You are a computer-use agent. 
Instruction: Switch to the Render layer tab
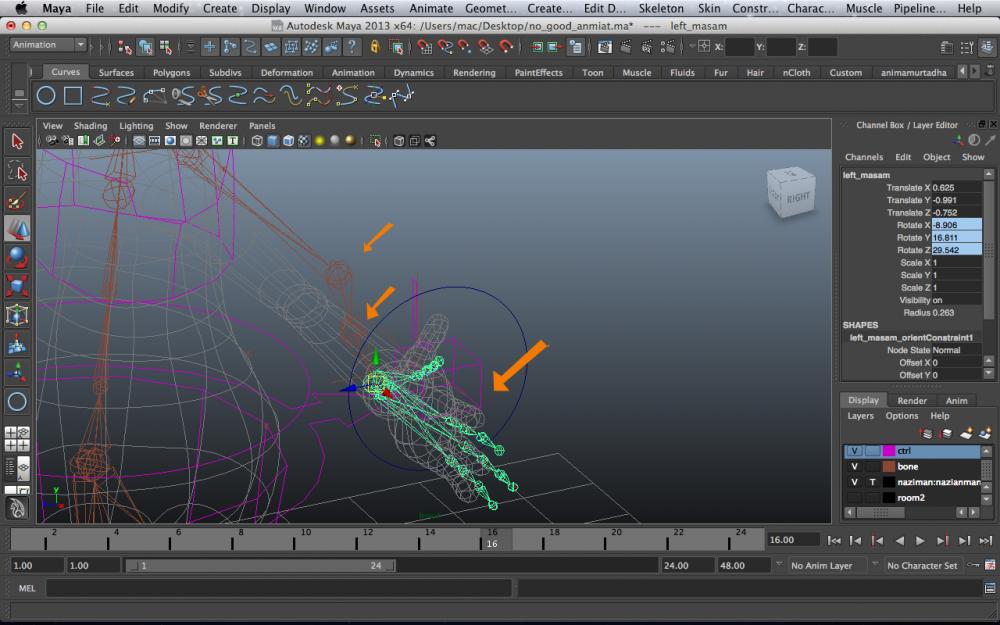[x=911, y=400]
